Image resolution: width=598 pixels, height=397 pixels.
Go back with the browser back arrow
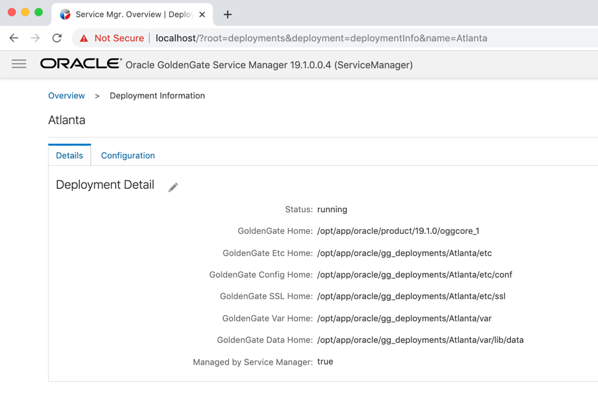[x=14, y=38]
